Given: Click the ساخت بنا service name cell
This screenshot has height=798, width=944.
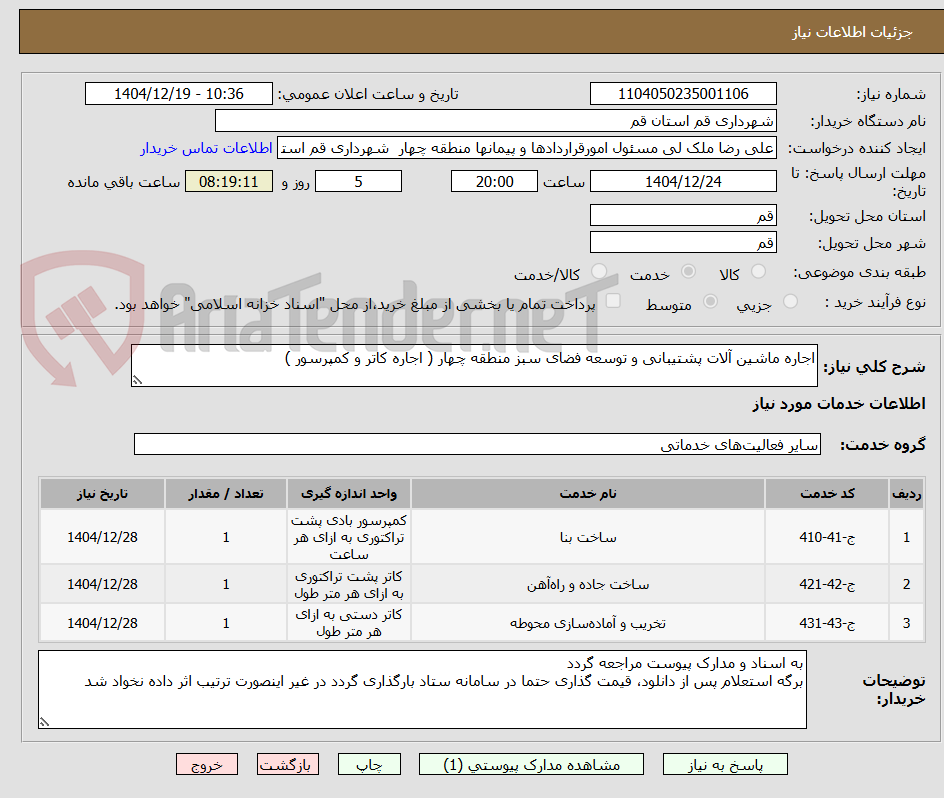Looking at the screenshot, I should (x=588, y=537).
